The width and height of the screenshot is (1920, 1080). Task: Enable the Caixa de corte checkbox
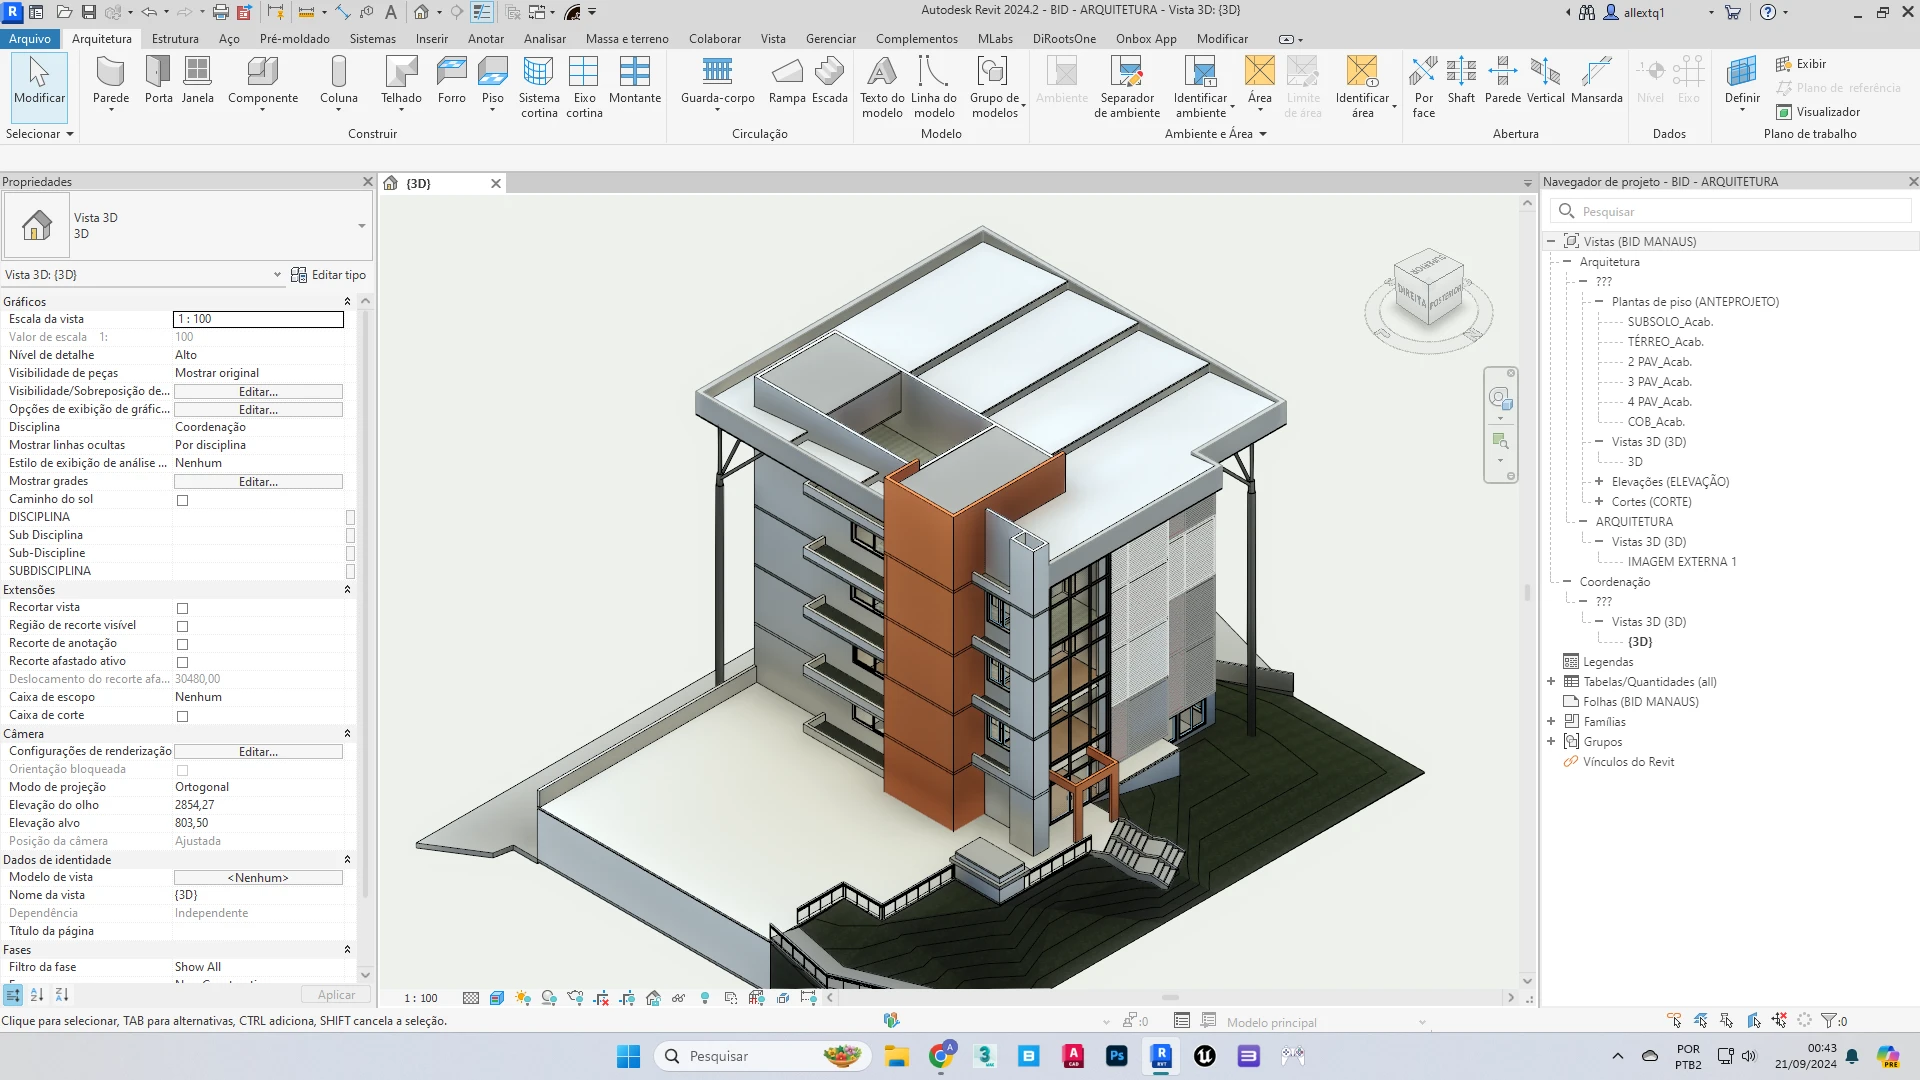(182, 716)
